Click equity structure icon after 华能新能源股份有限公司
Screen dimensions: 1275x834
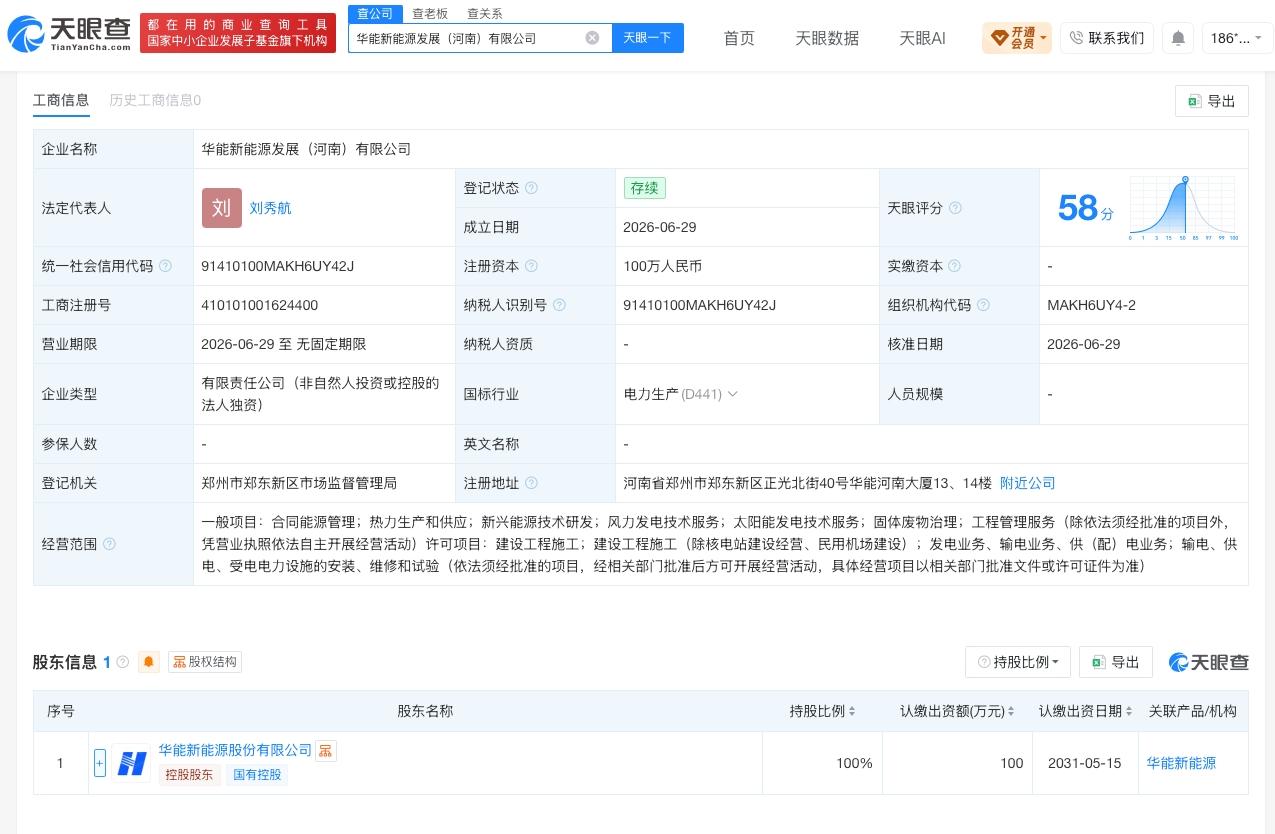(x=326, y=751)
